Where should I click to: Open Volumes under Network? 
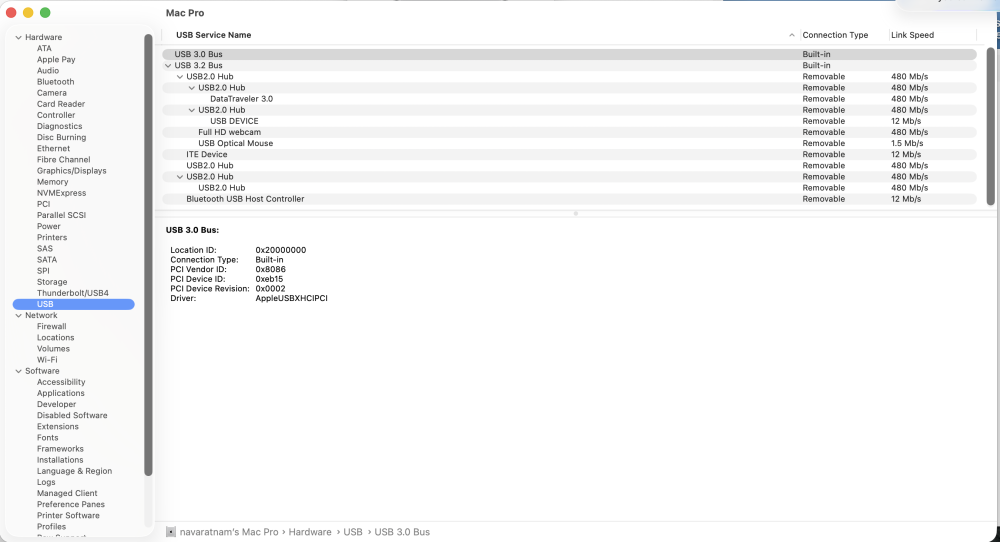(x=53, y=349)
